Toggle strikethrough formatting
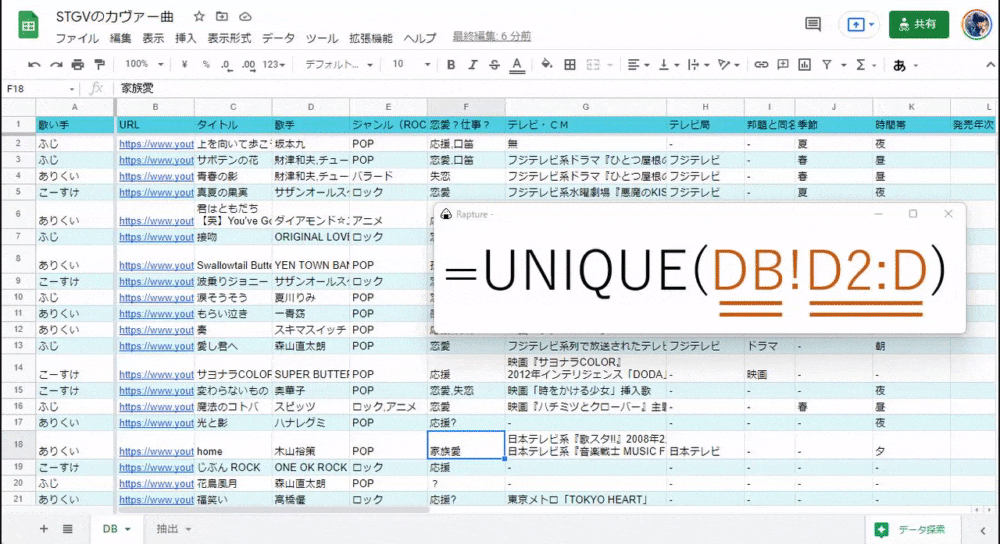The width and height of the screenshot is (1000, 544). point(494,65)
